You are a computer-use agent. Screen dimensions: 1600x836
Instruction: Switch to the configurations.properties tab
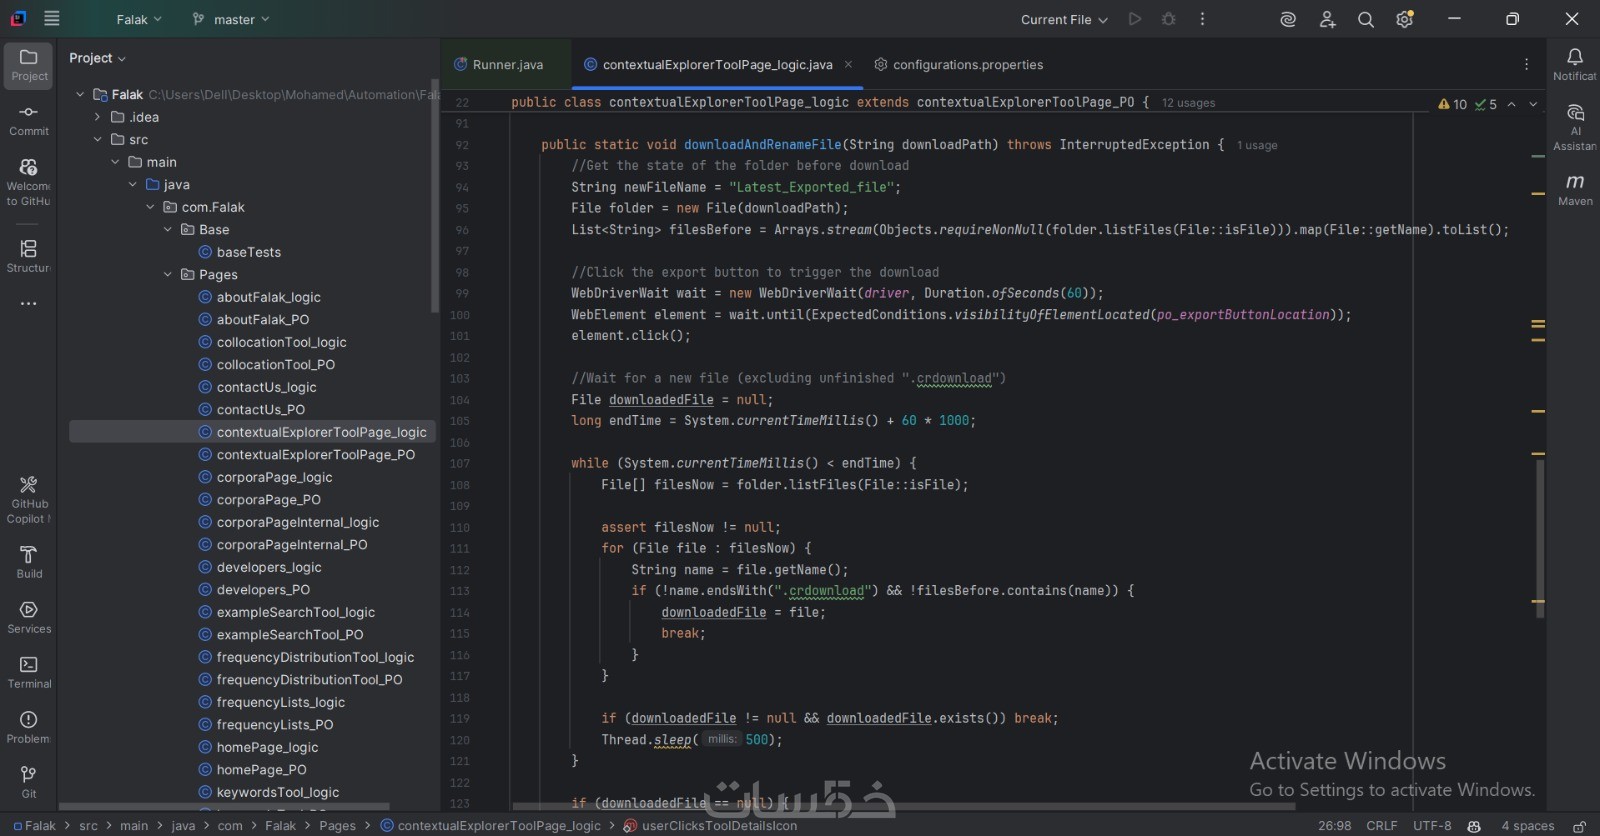[966, 65]
